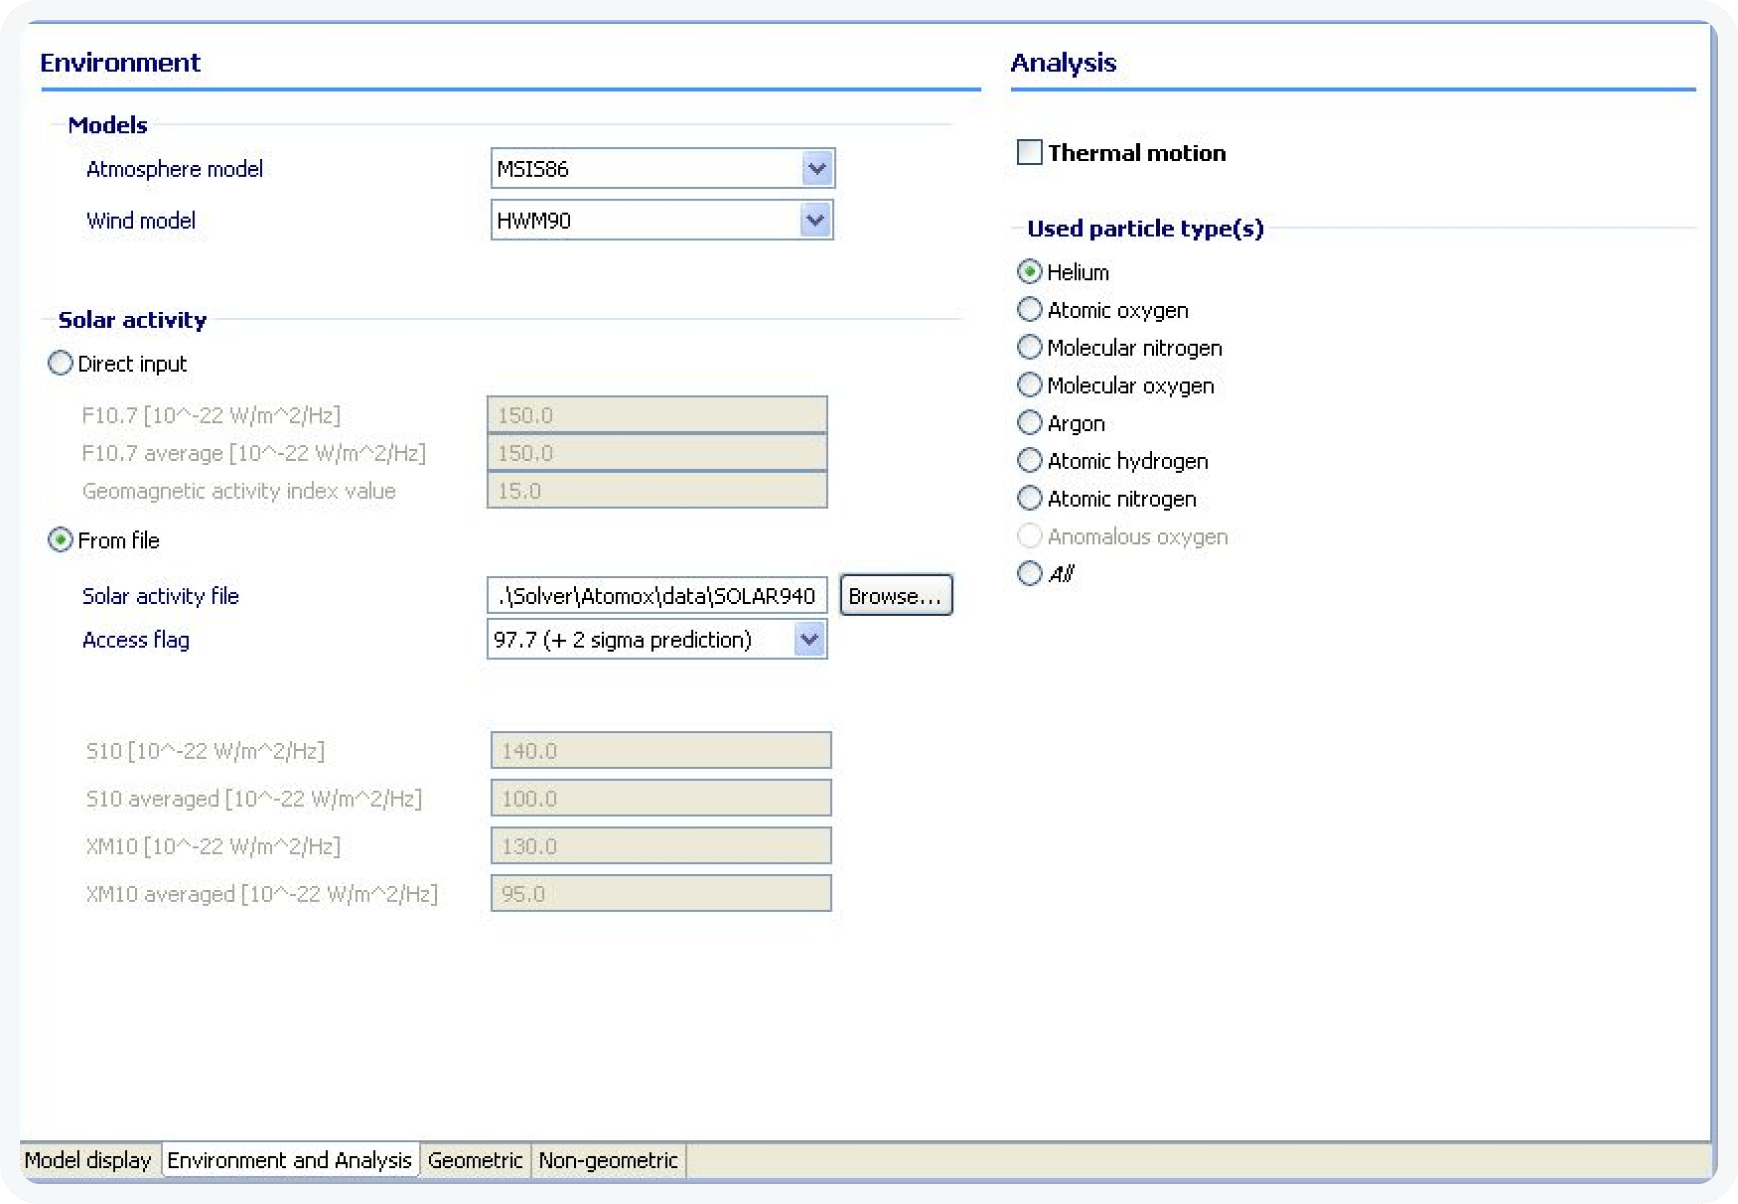
Task: Open the Atmosphere model dropdown
Action: tap(815, 168)
